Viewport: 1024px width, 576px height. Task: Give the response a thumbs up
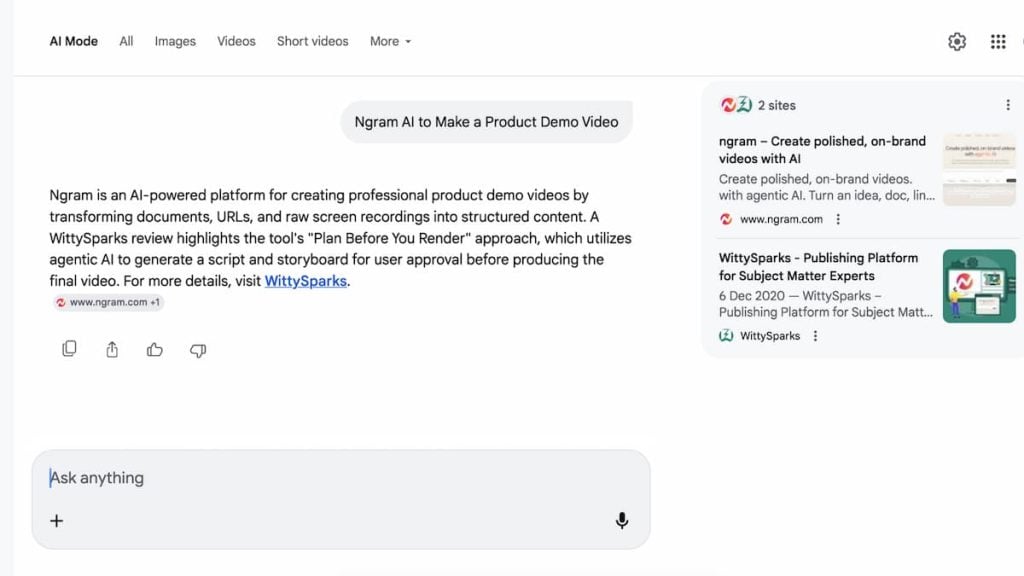pos(155,349)
